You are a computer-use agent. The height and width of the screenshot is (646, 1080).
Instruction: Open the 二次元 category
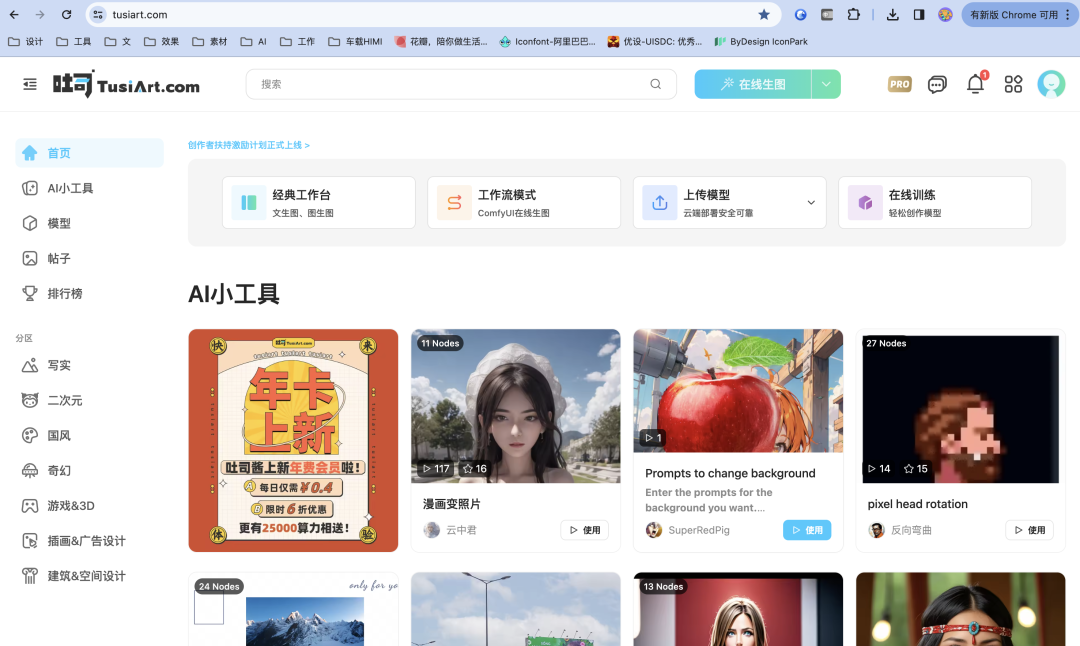click(x=65, y=400)
